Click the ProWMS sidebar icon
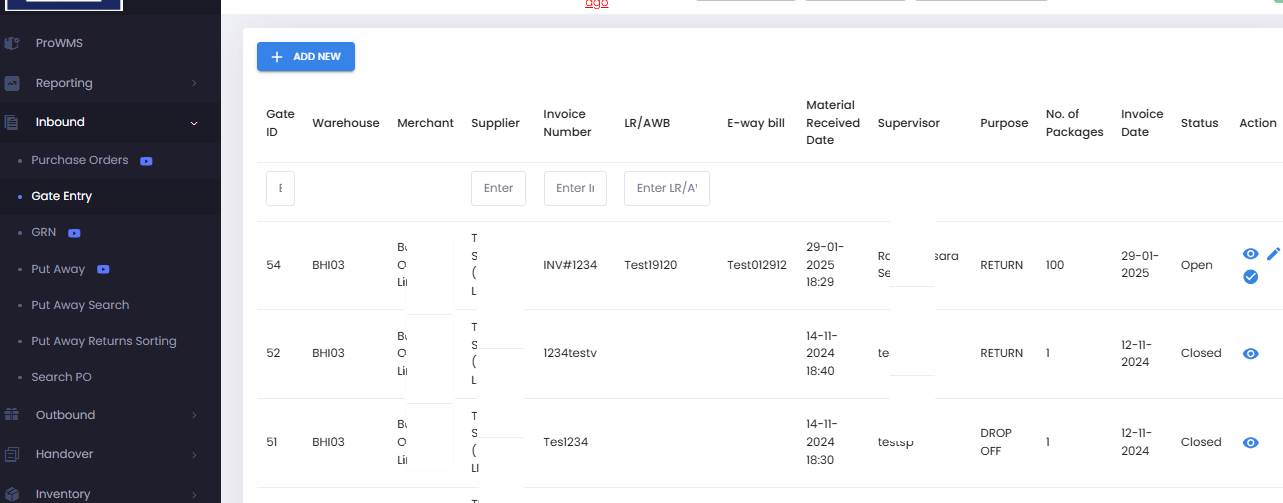Image resolution: width=1283 pixels, height=503 pixels. pyautogui.click(x=12, y=44)
